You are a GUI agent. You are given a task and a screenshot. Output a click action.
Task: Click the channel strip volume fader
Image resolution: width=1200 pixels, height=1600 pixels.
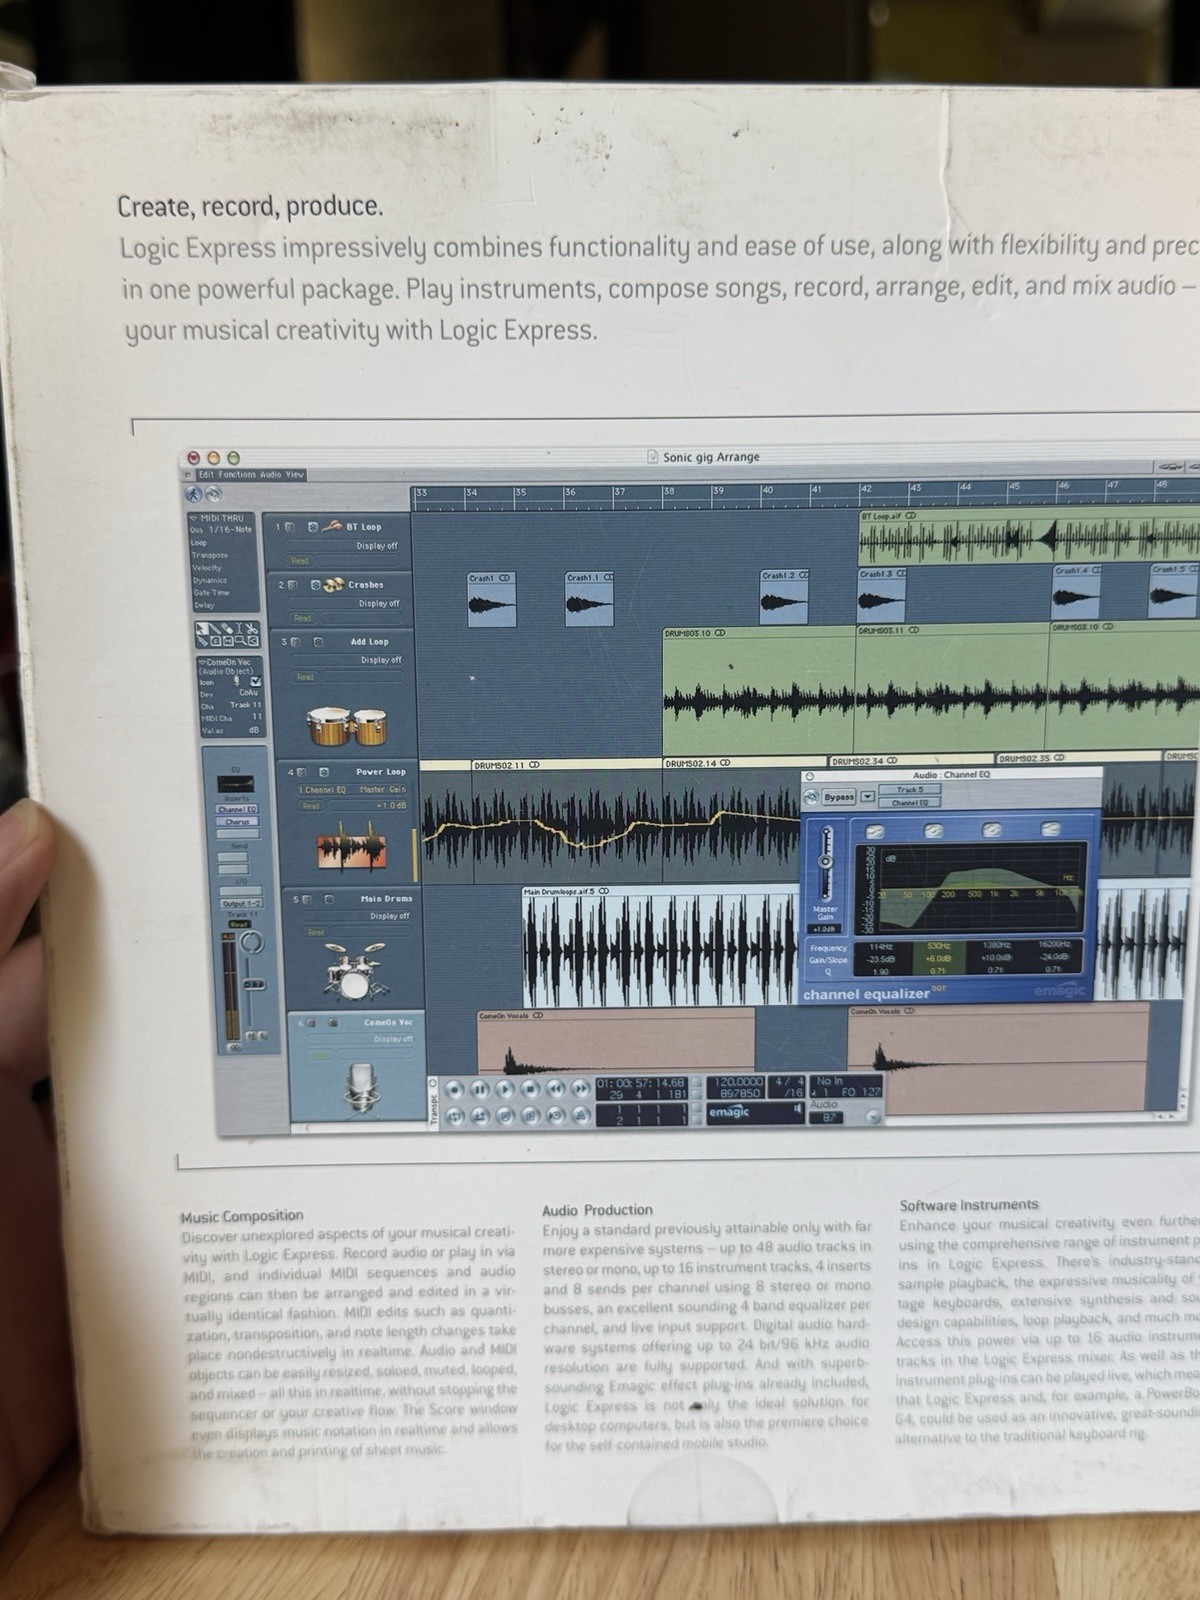[x=254, y=984]
